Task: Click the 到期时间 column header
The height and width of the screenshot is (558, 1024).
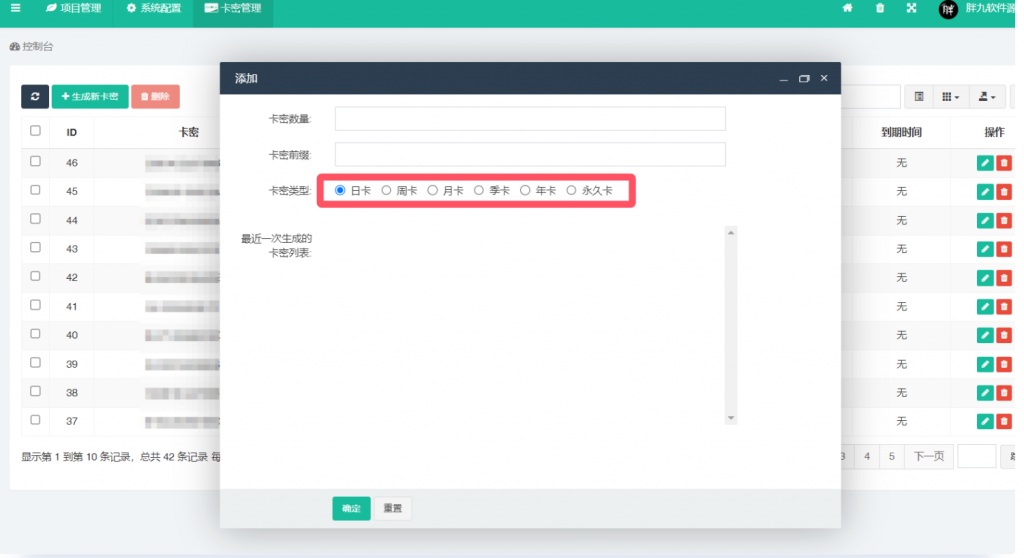Action: (x=901, y=132)
